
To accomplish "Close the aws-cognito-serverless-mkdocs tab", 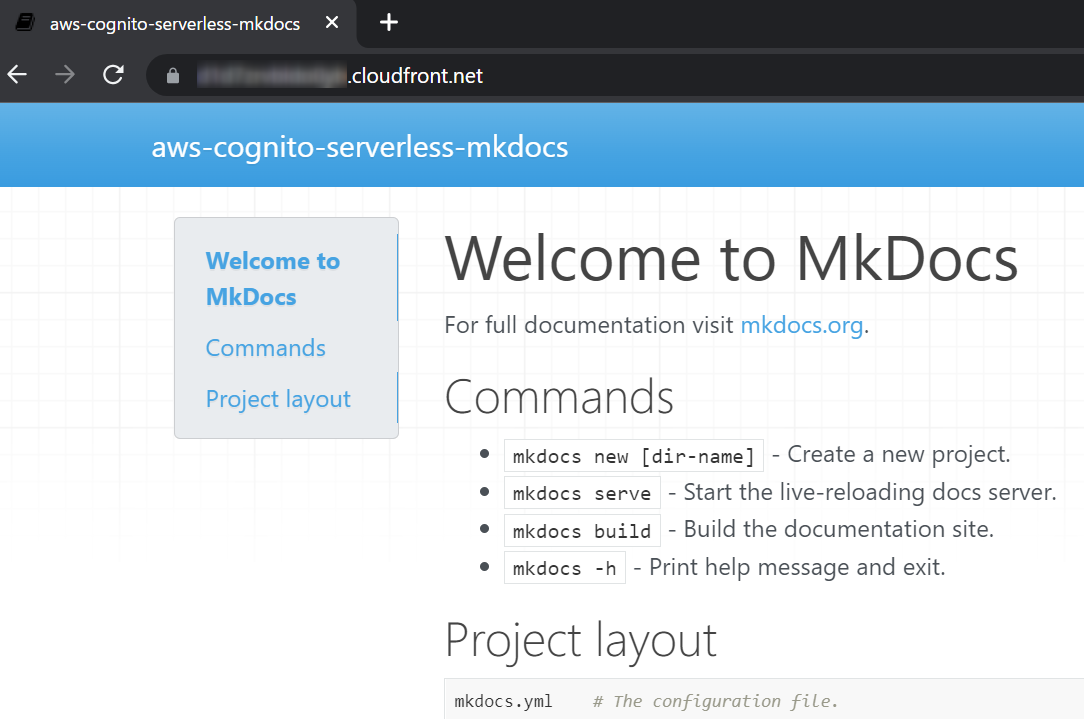I will [x=332, y=23].
